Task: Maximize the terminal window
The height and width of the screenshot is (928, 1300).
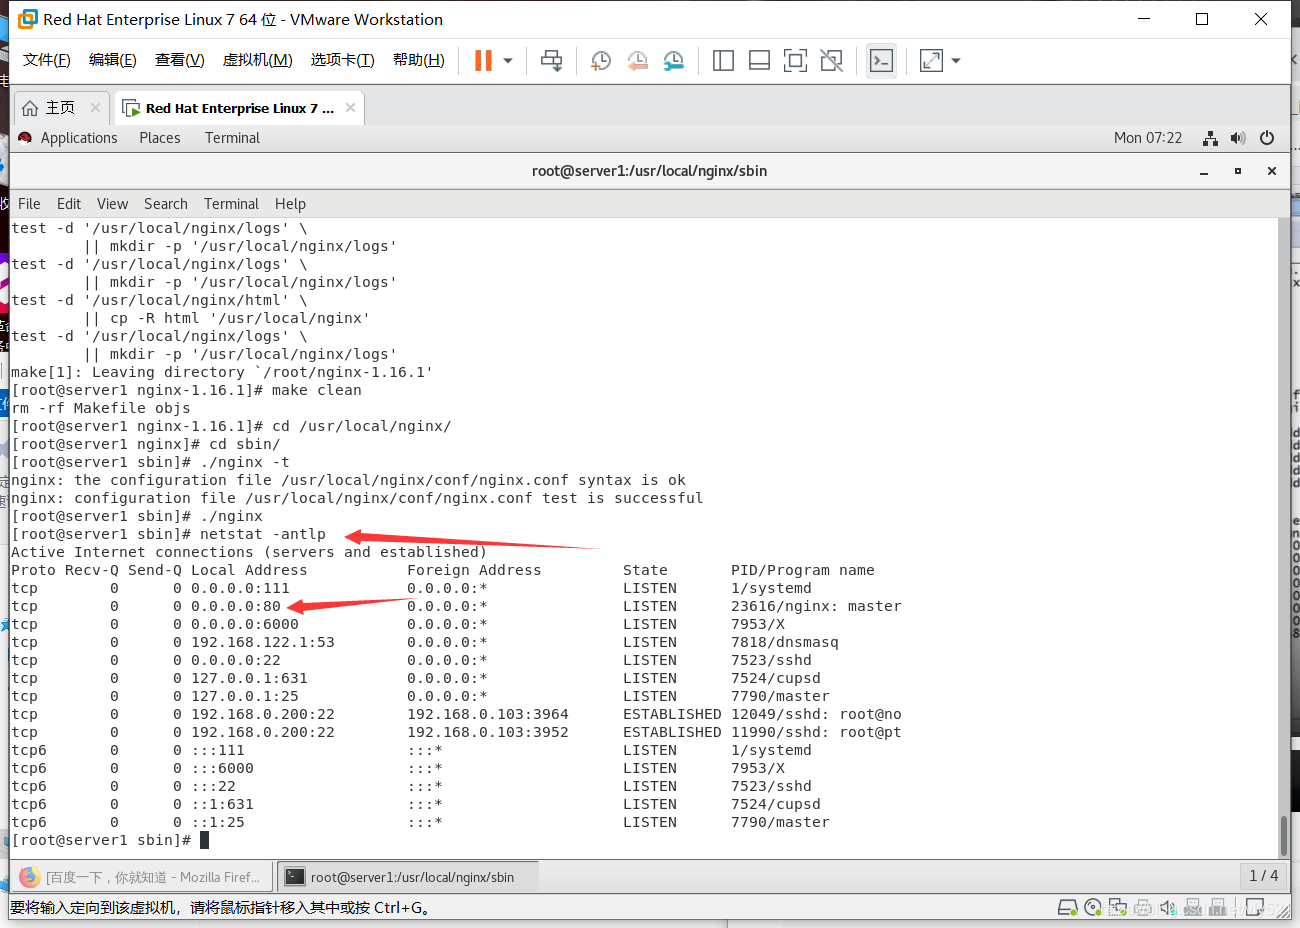Action: tap(1238, 171)
